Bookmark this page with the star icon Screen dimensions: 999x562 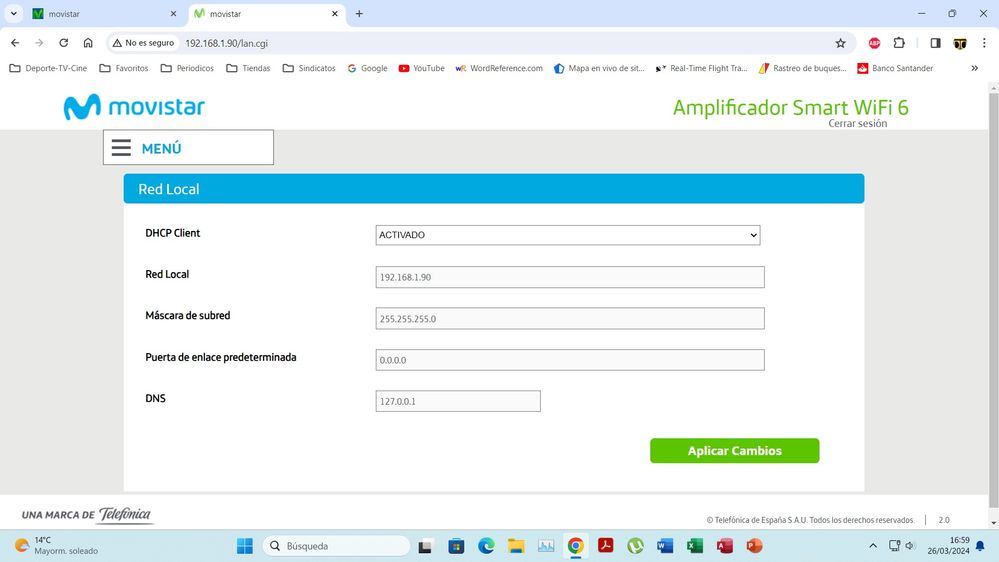840,43
